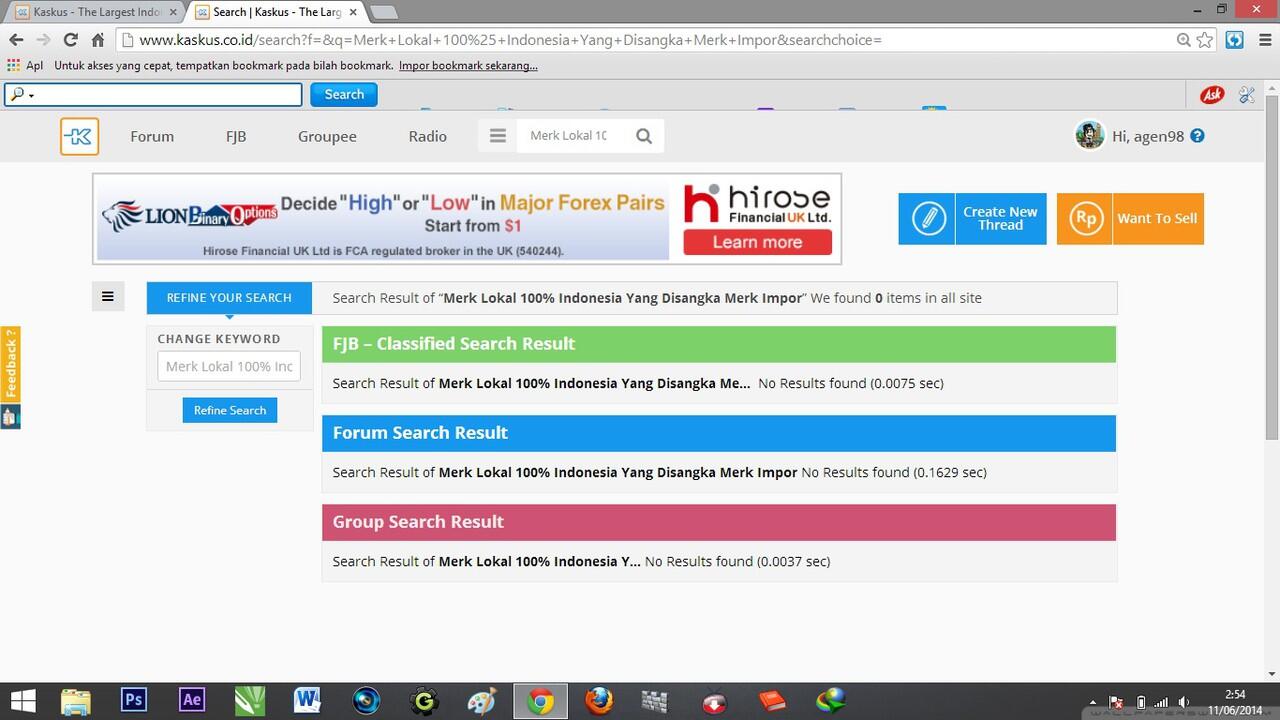Click the Hi, agen98 username link

pos(1148,136)
